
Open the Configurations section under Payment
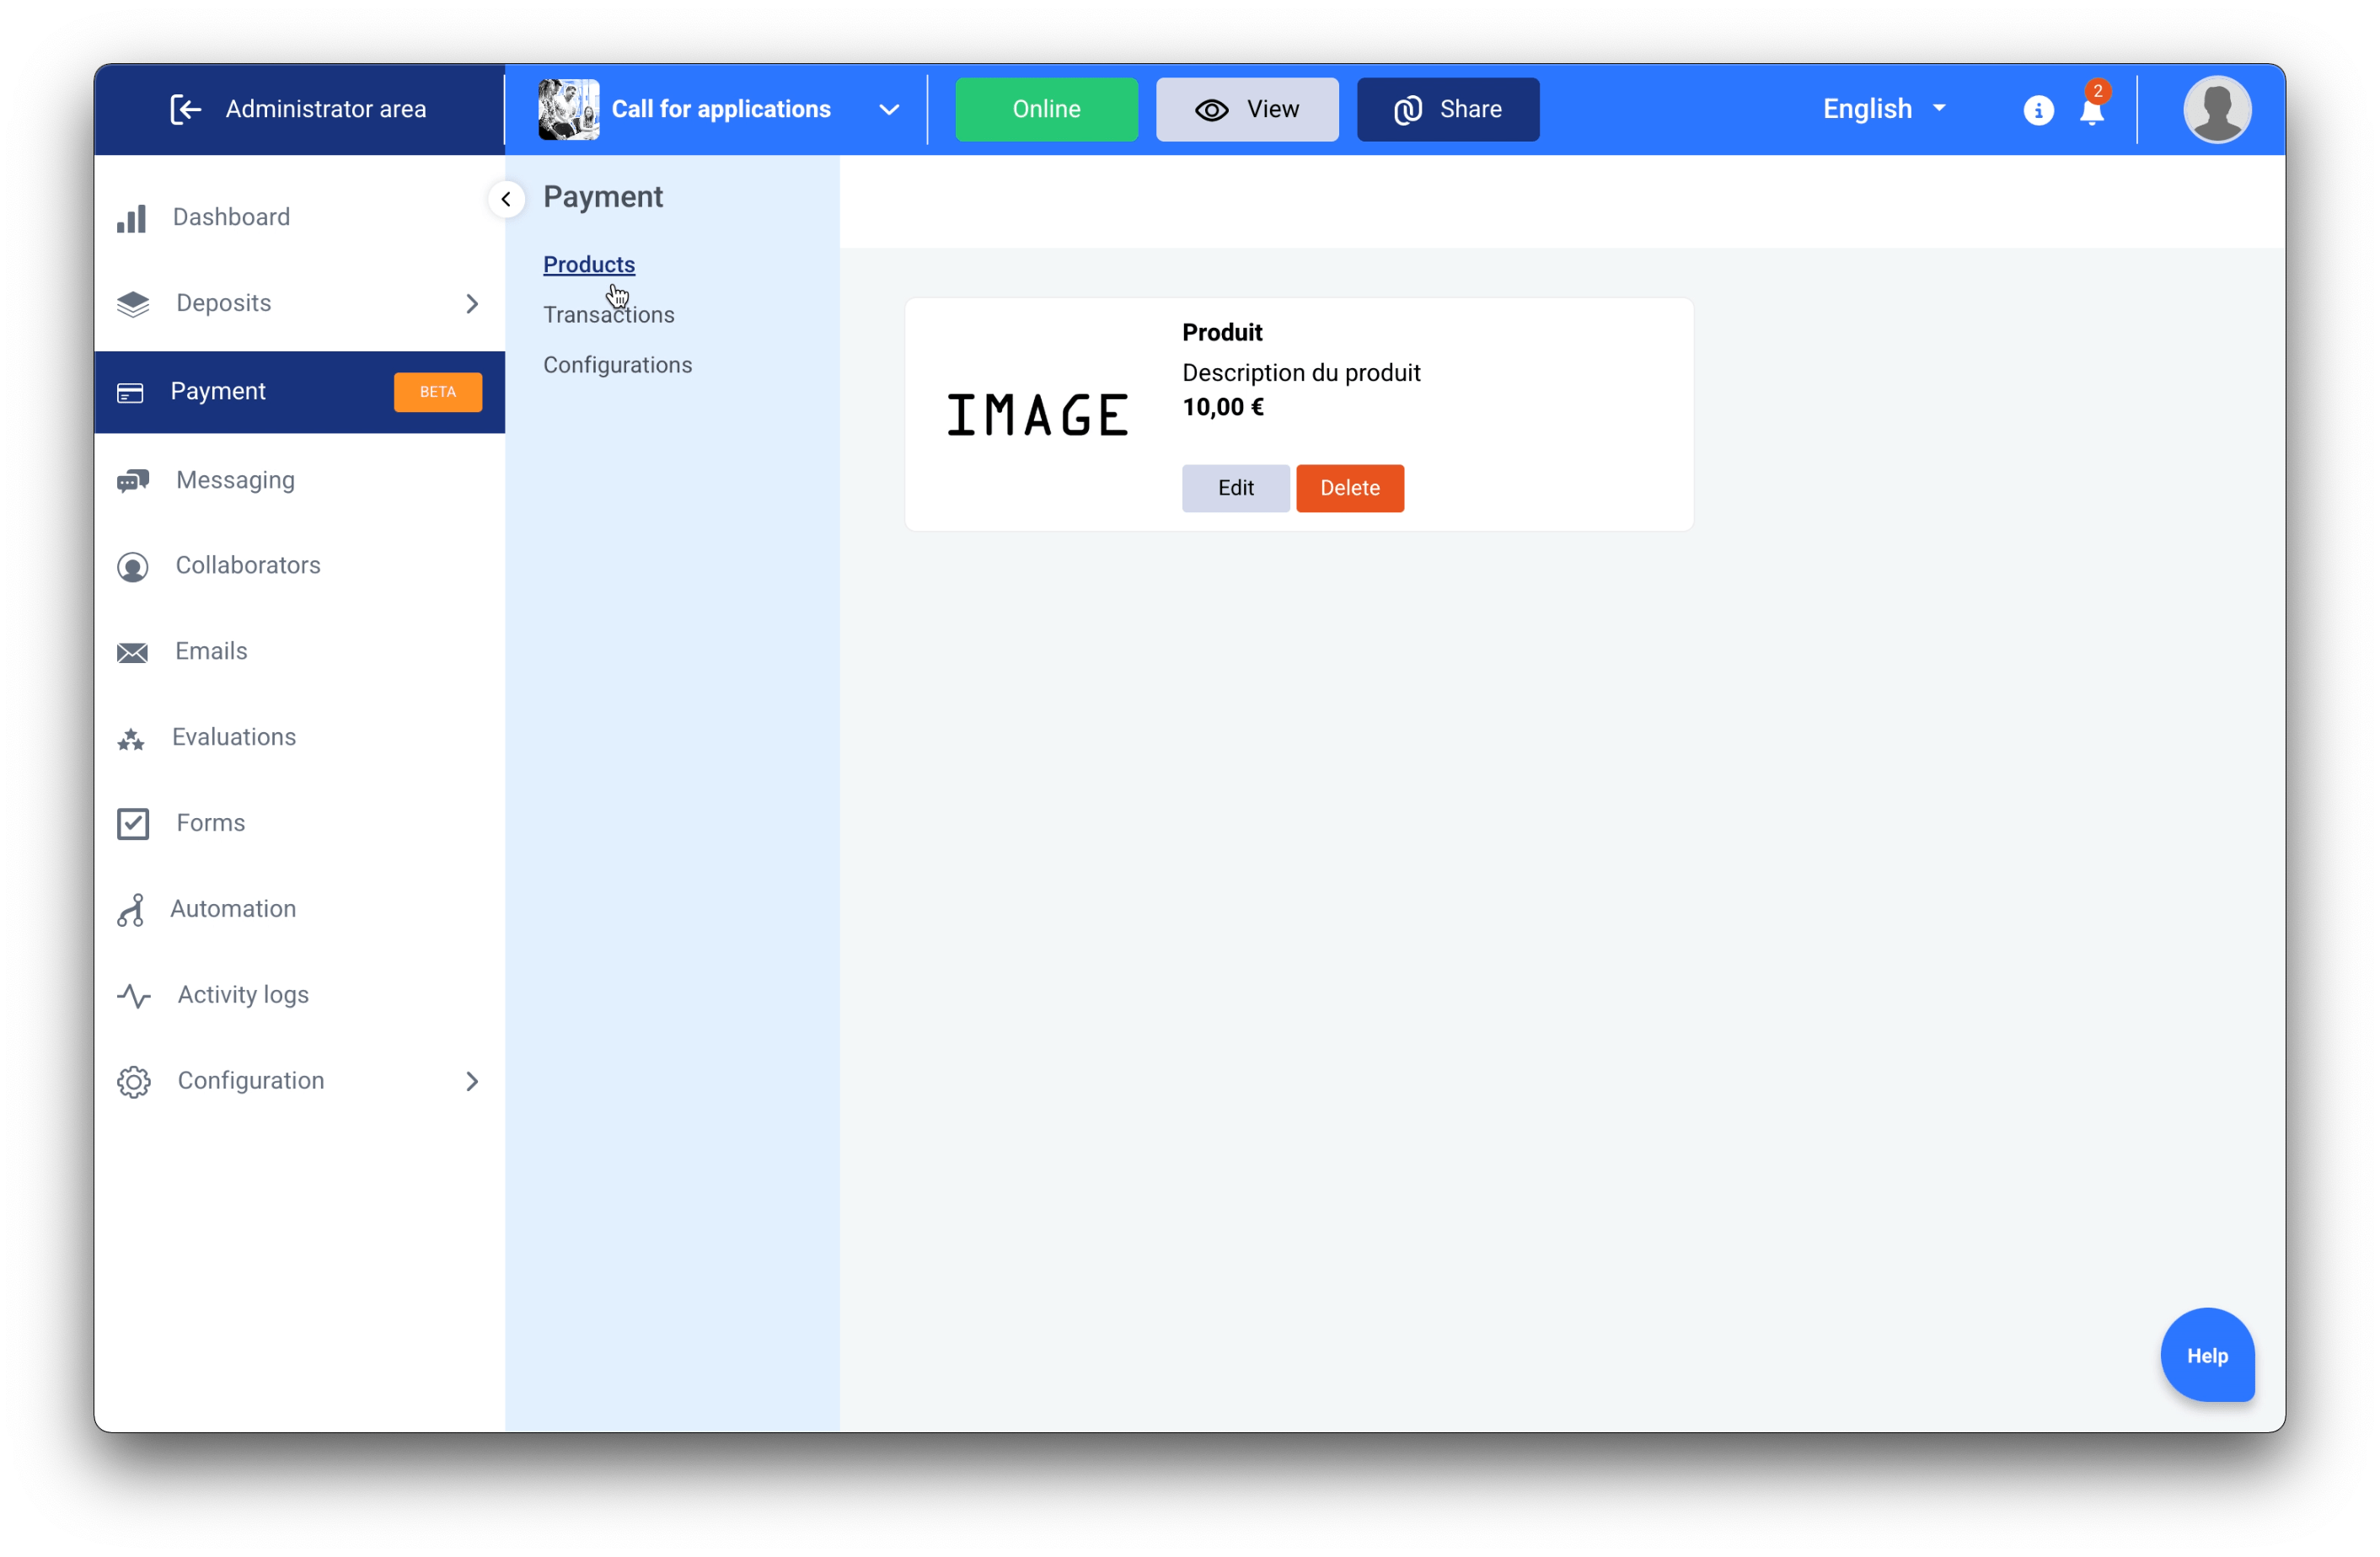click(617, 365)
